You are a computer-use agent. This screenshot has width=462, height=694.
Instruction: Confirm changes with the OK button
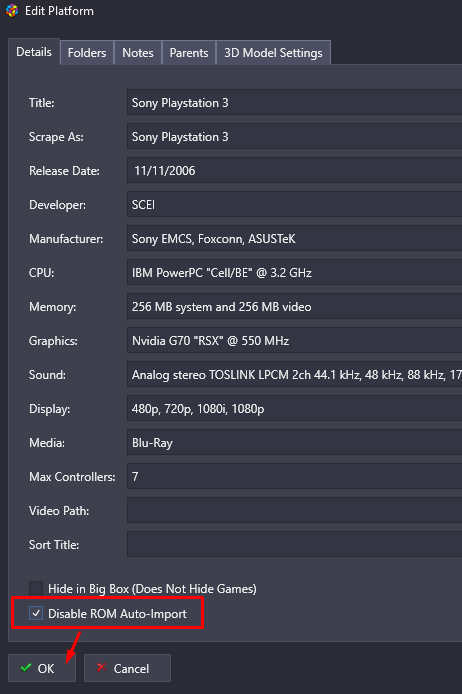pyautogui.click(x=42, y=668)
